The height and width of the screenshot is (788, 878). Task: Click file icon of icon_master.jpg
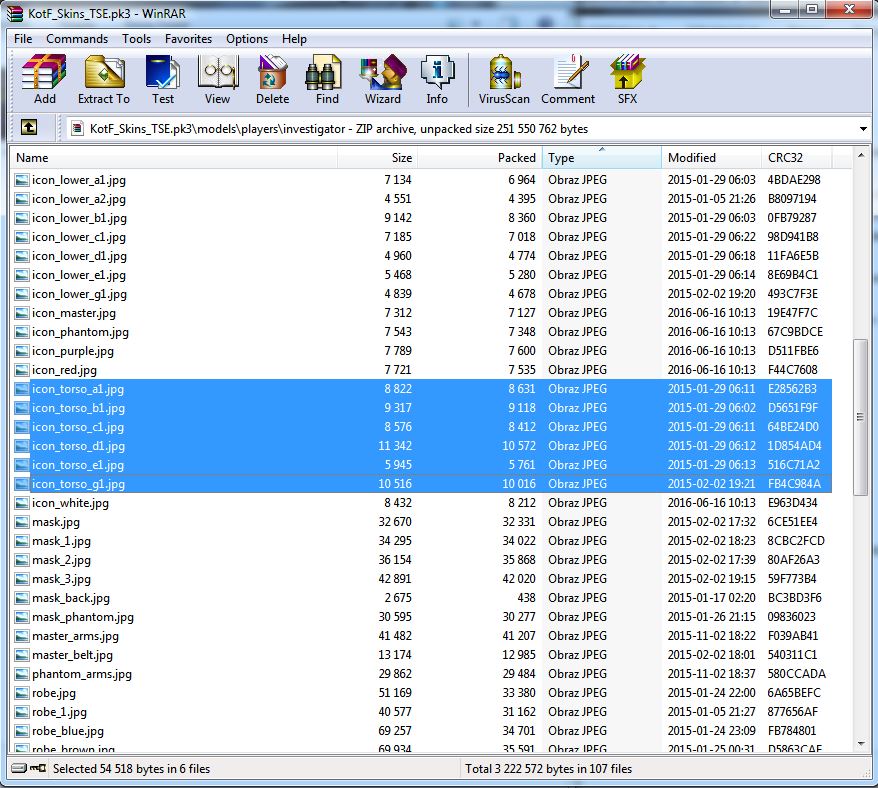[22, 313]
